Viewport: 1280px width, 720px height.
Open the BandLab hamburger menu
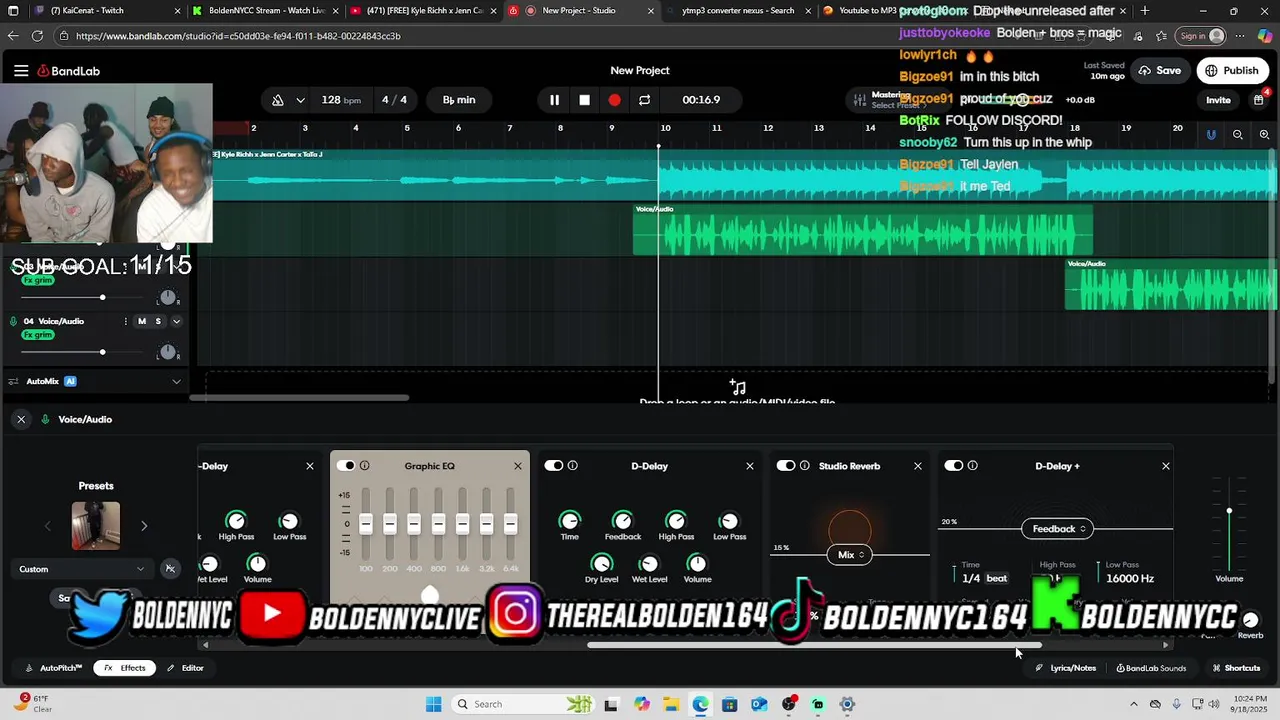coord(21,71)
